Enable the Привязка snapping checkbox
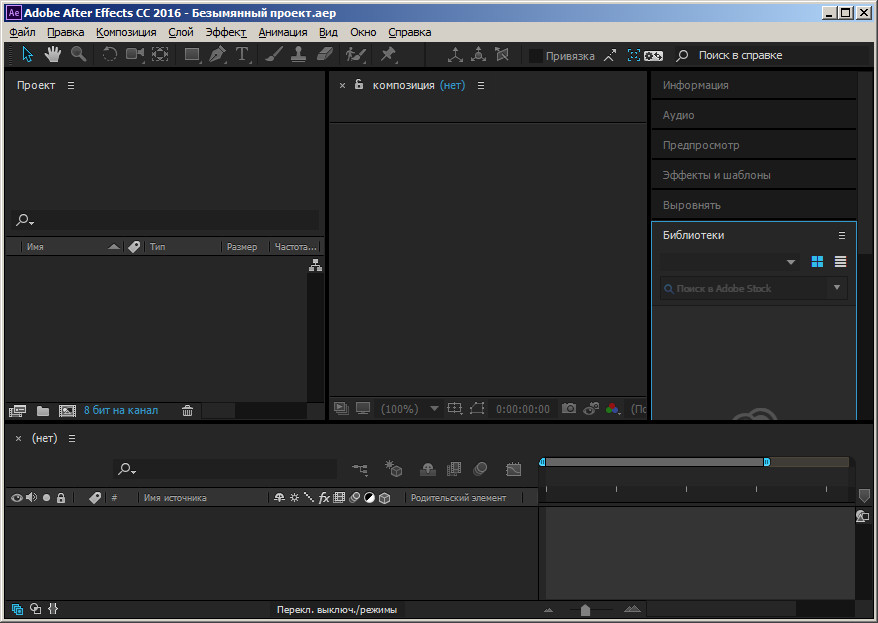The height and width of the screenshot is (623, 878). [536, 56]
